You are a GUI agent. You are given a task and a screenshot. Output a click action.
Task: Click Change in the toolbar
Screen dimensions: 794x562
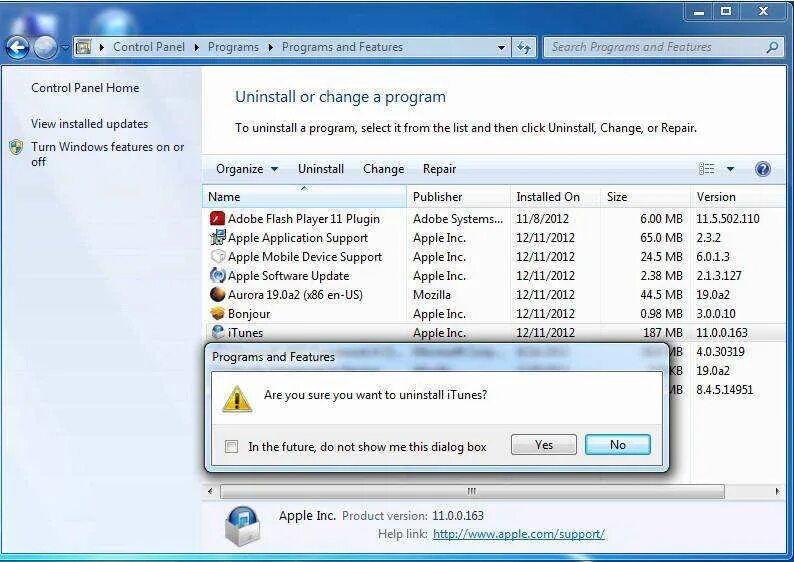(383, 169)
